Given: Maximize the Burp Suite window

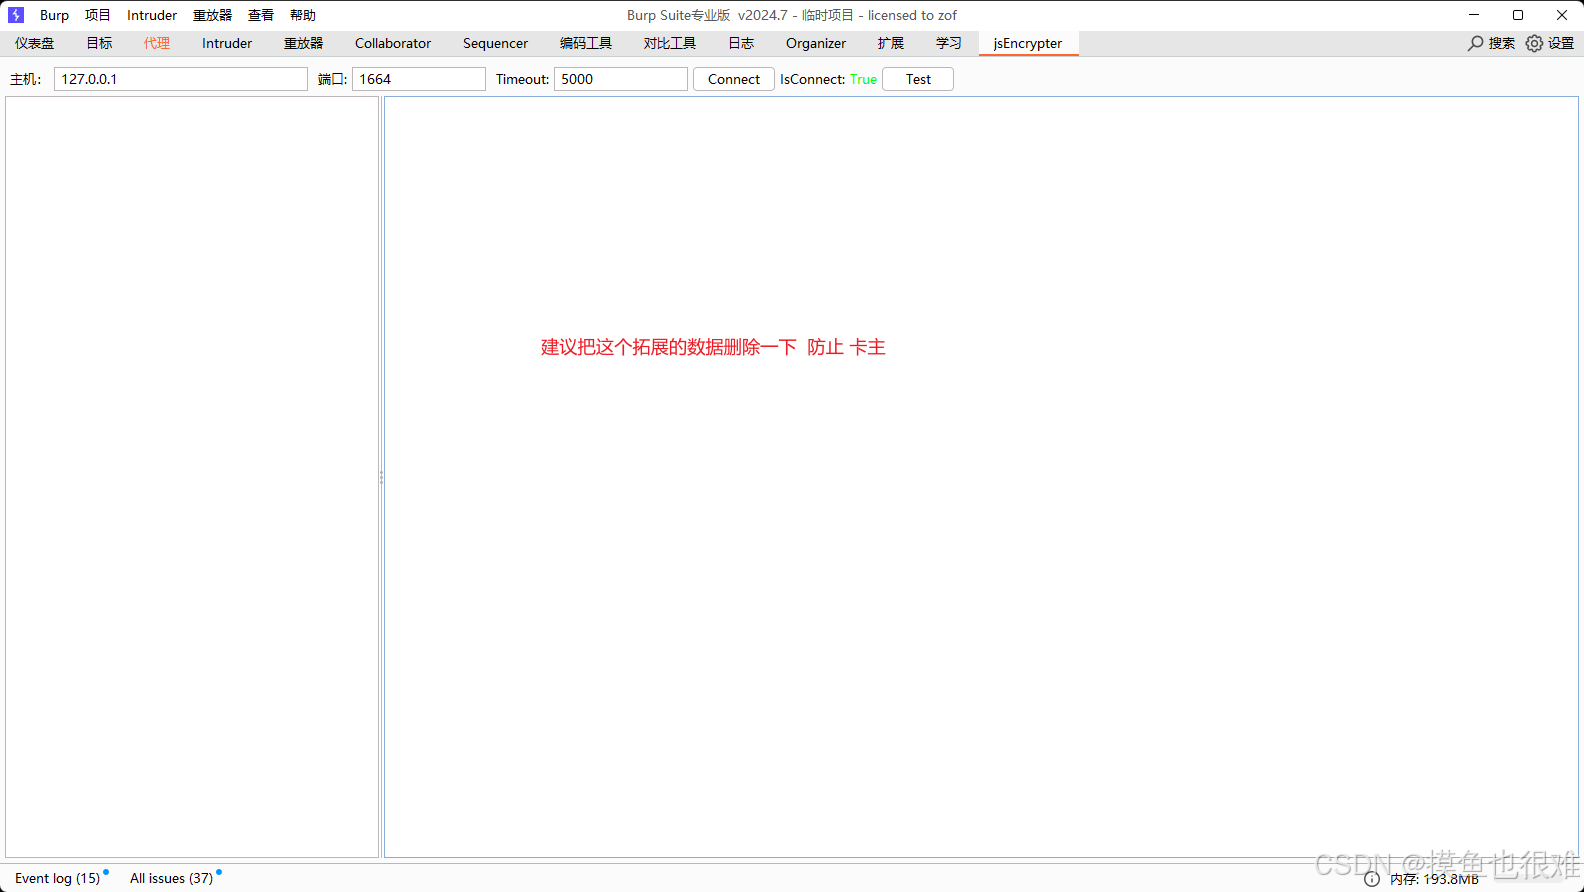Looking at the screenshot, I should click(1518, 15).
